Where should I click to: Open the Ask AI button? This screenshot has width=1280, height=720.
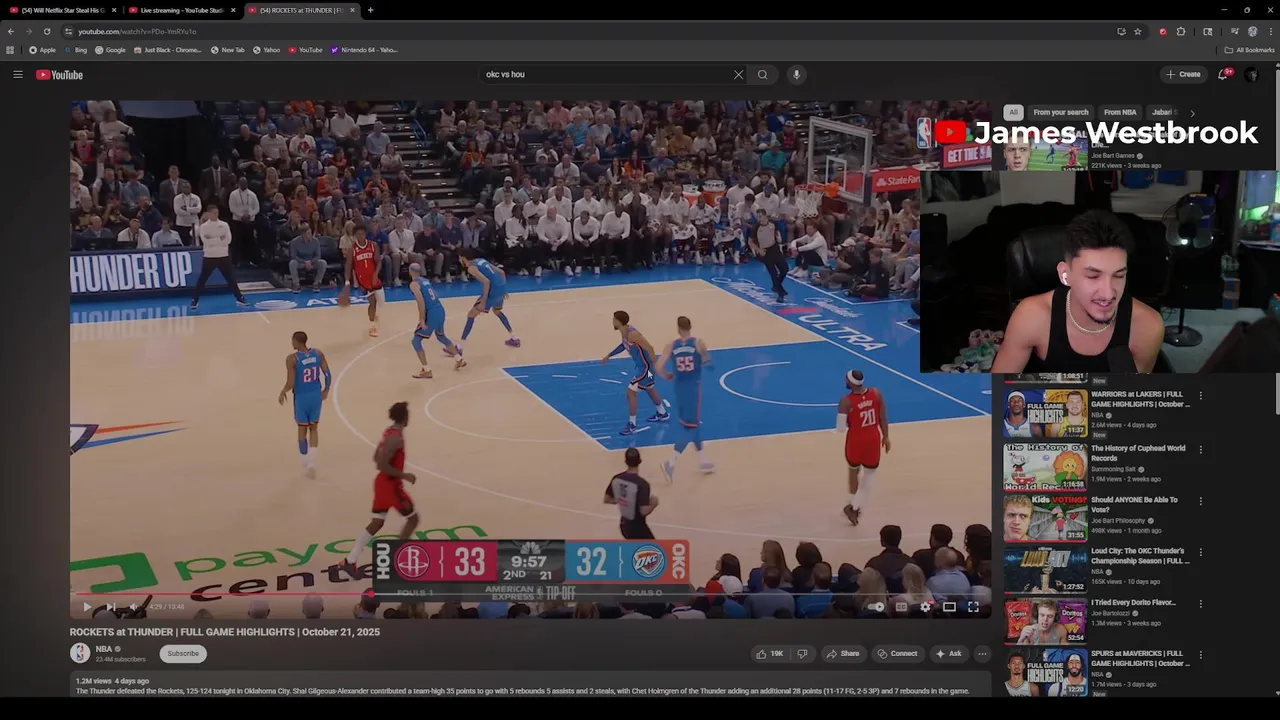coord(948,653)
